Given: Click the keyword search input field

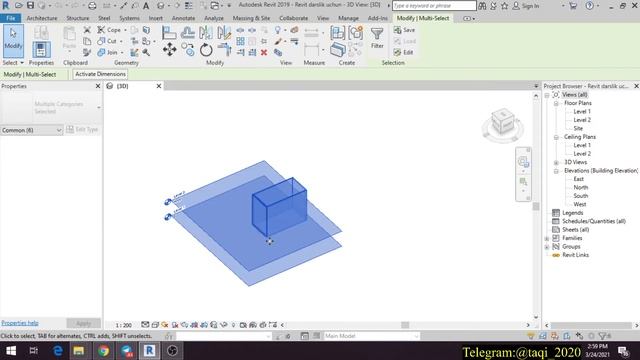Looking at the screenshot, I should tap(434, 6).
